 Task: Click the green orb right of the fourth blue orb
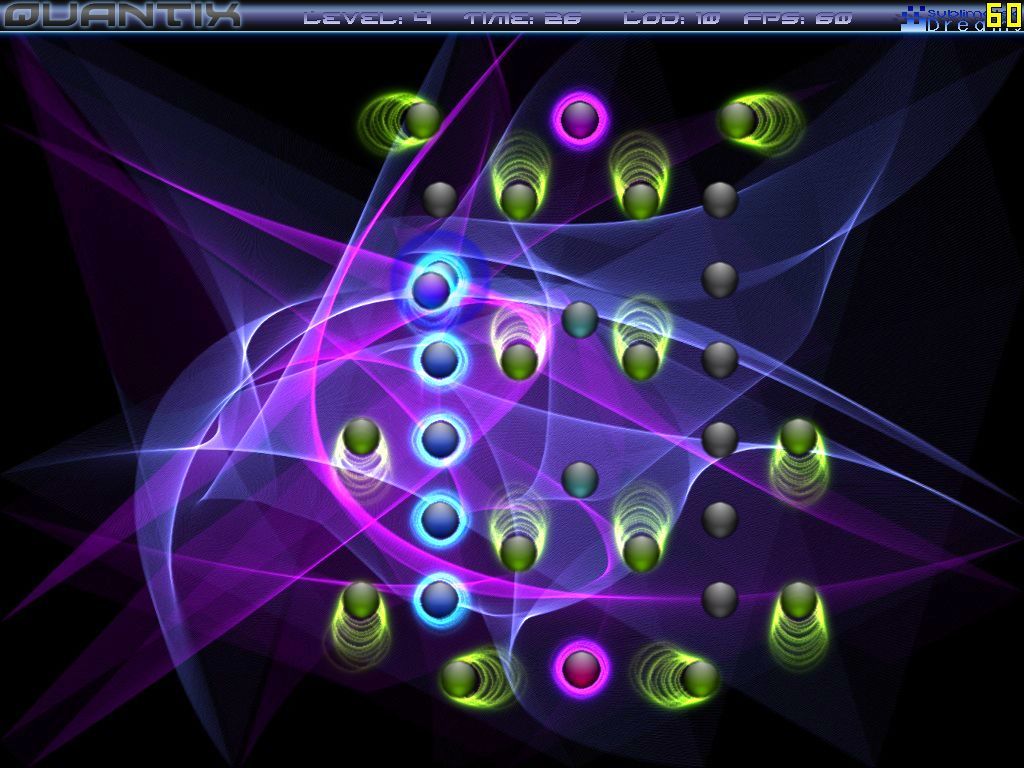[519, 552]
